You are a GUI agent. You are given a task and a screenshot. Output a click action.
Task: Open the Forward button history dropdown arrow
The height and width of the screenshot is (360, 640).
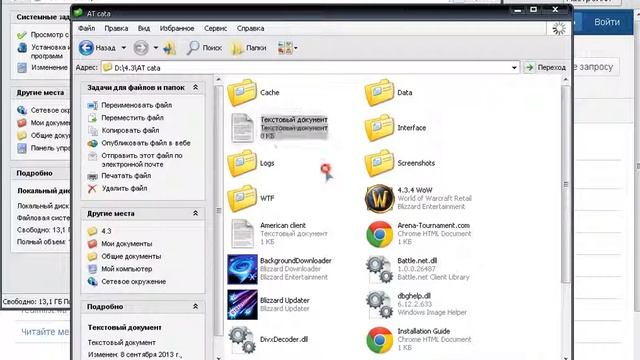156,48
